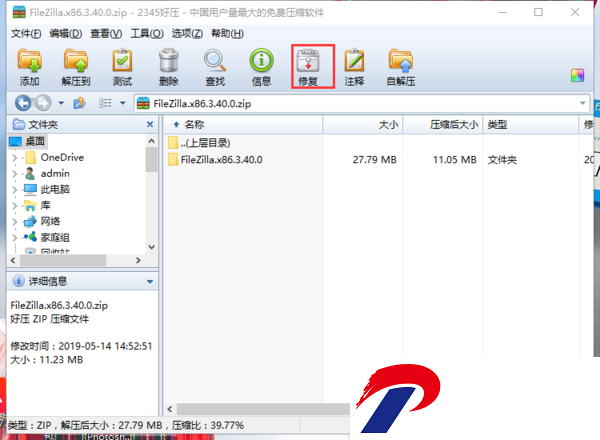Click the folder tree scroll right arrow

pos(138,261)
